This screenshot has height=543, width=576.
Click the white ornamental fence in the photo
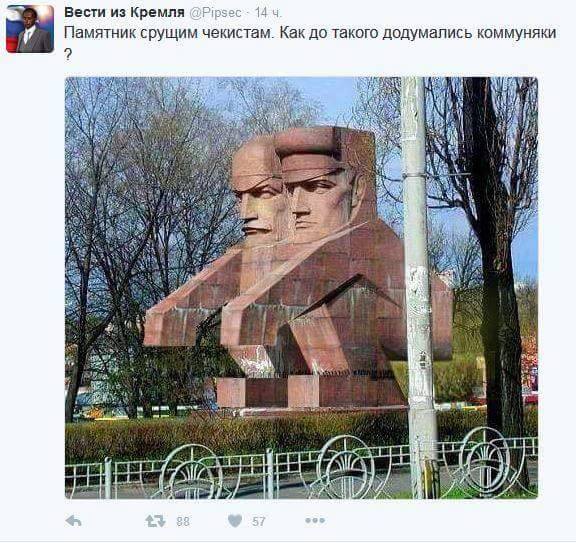click(x=301, y=467)
